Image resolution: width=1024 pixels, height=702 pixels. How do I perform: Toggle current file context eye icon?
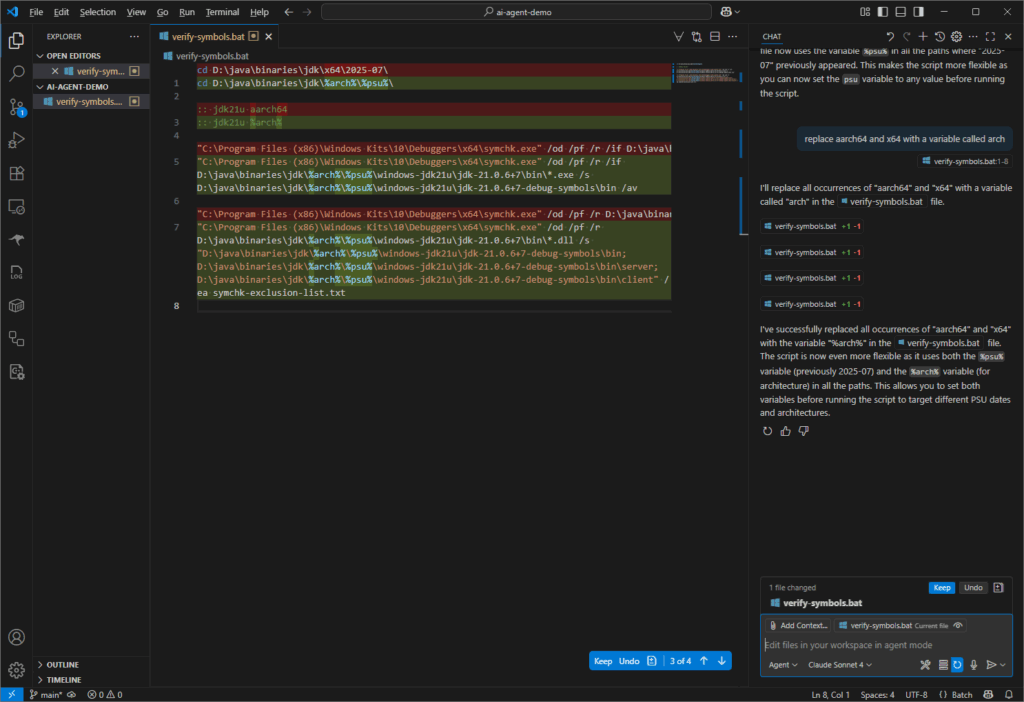(958, 626)
